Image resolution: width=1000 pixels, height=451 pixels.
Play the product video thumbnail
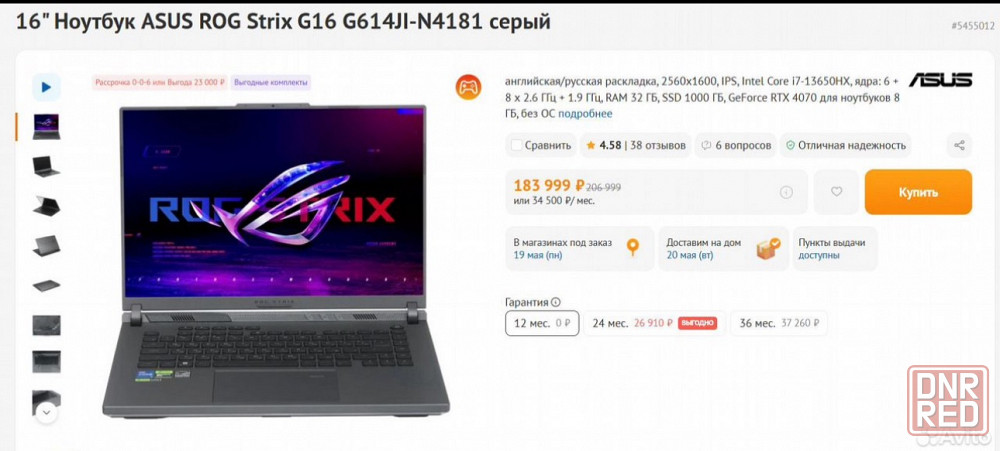pos(47,87)
